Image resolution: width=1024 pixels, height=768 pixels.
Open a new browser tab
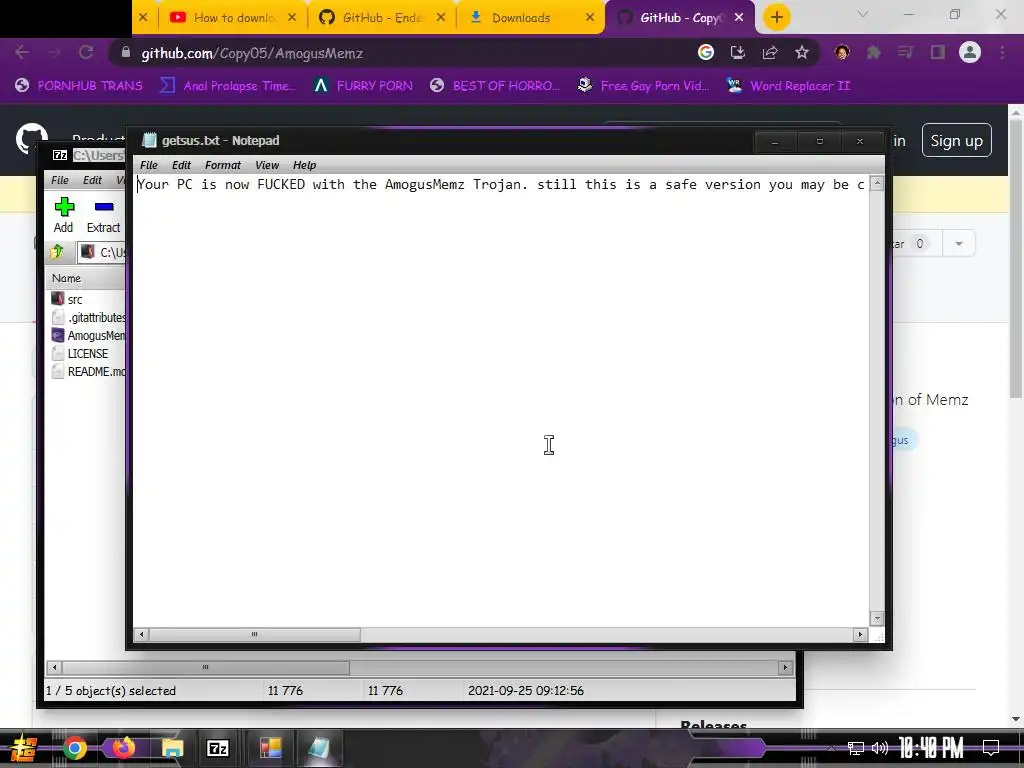pyautogui.click(x=776, y=18)
